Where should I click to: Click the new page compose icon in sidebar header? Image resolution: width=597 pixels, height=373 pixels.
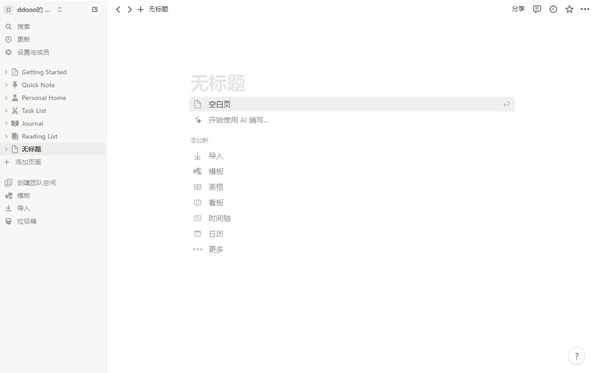click(95, 10)
